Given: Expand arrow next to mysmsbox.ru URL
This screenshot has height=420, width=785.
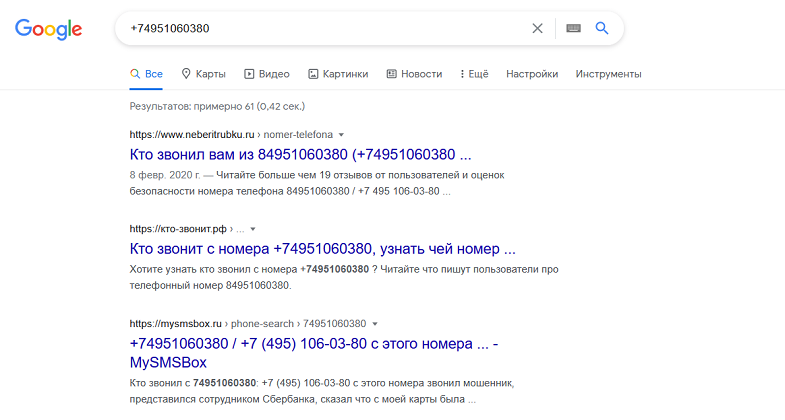Looking at the screenshot, I should [x=375, y=324].
